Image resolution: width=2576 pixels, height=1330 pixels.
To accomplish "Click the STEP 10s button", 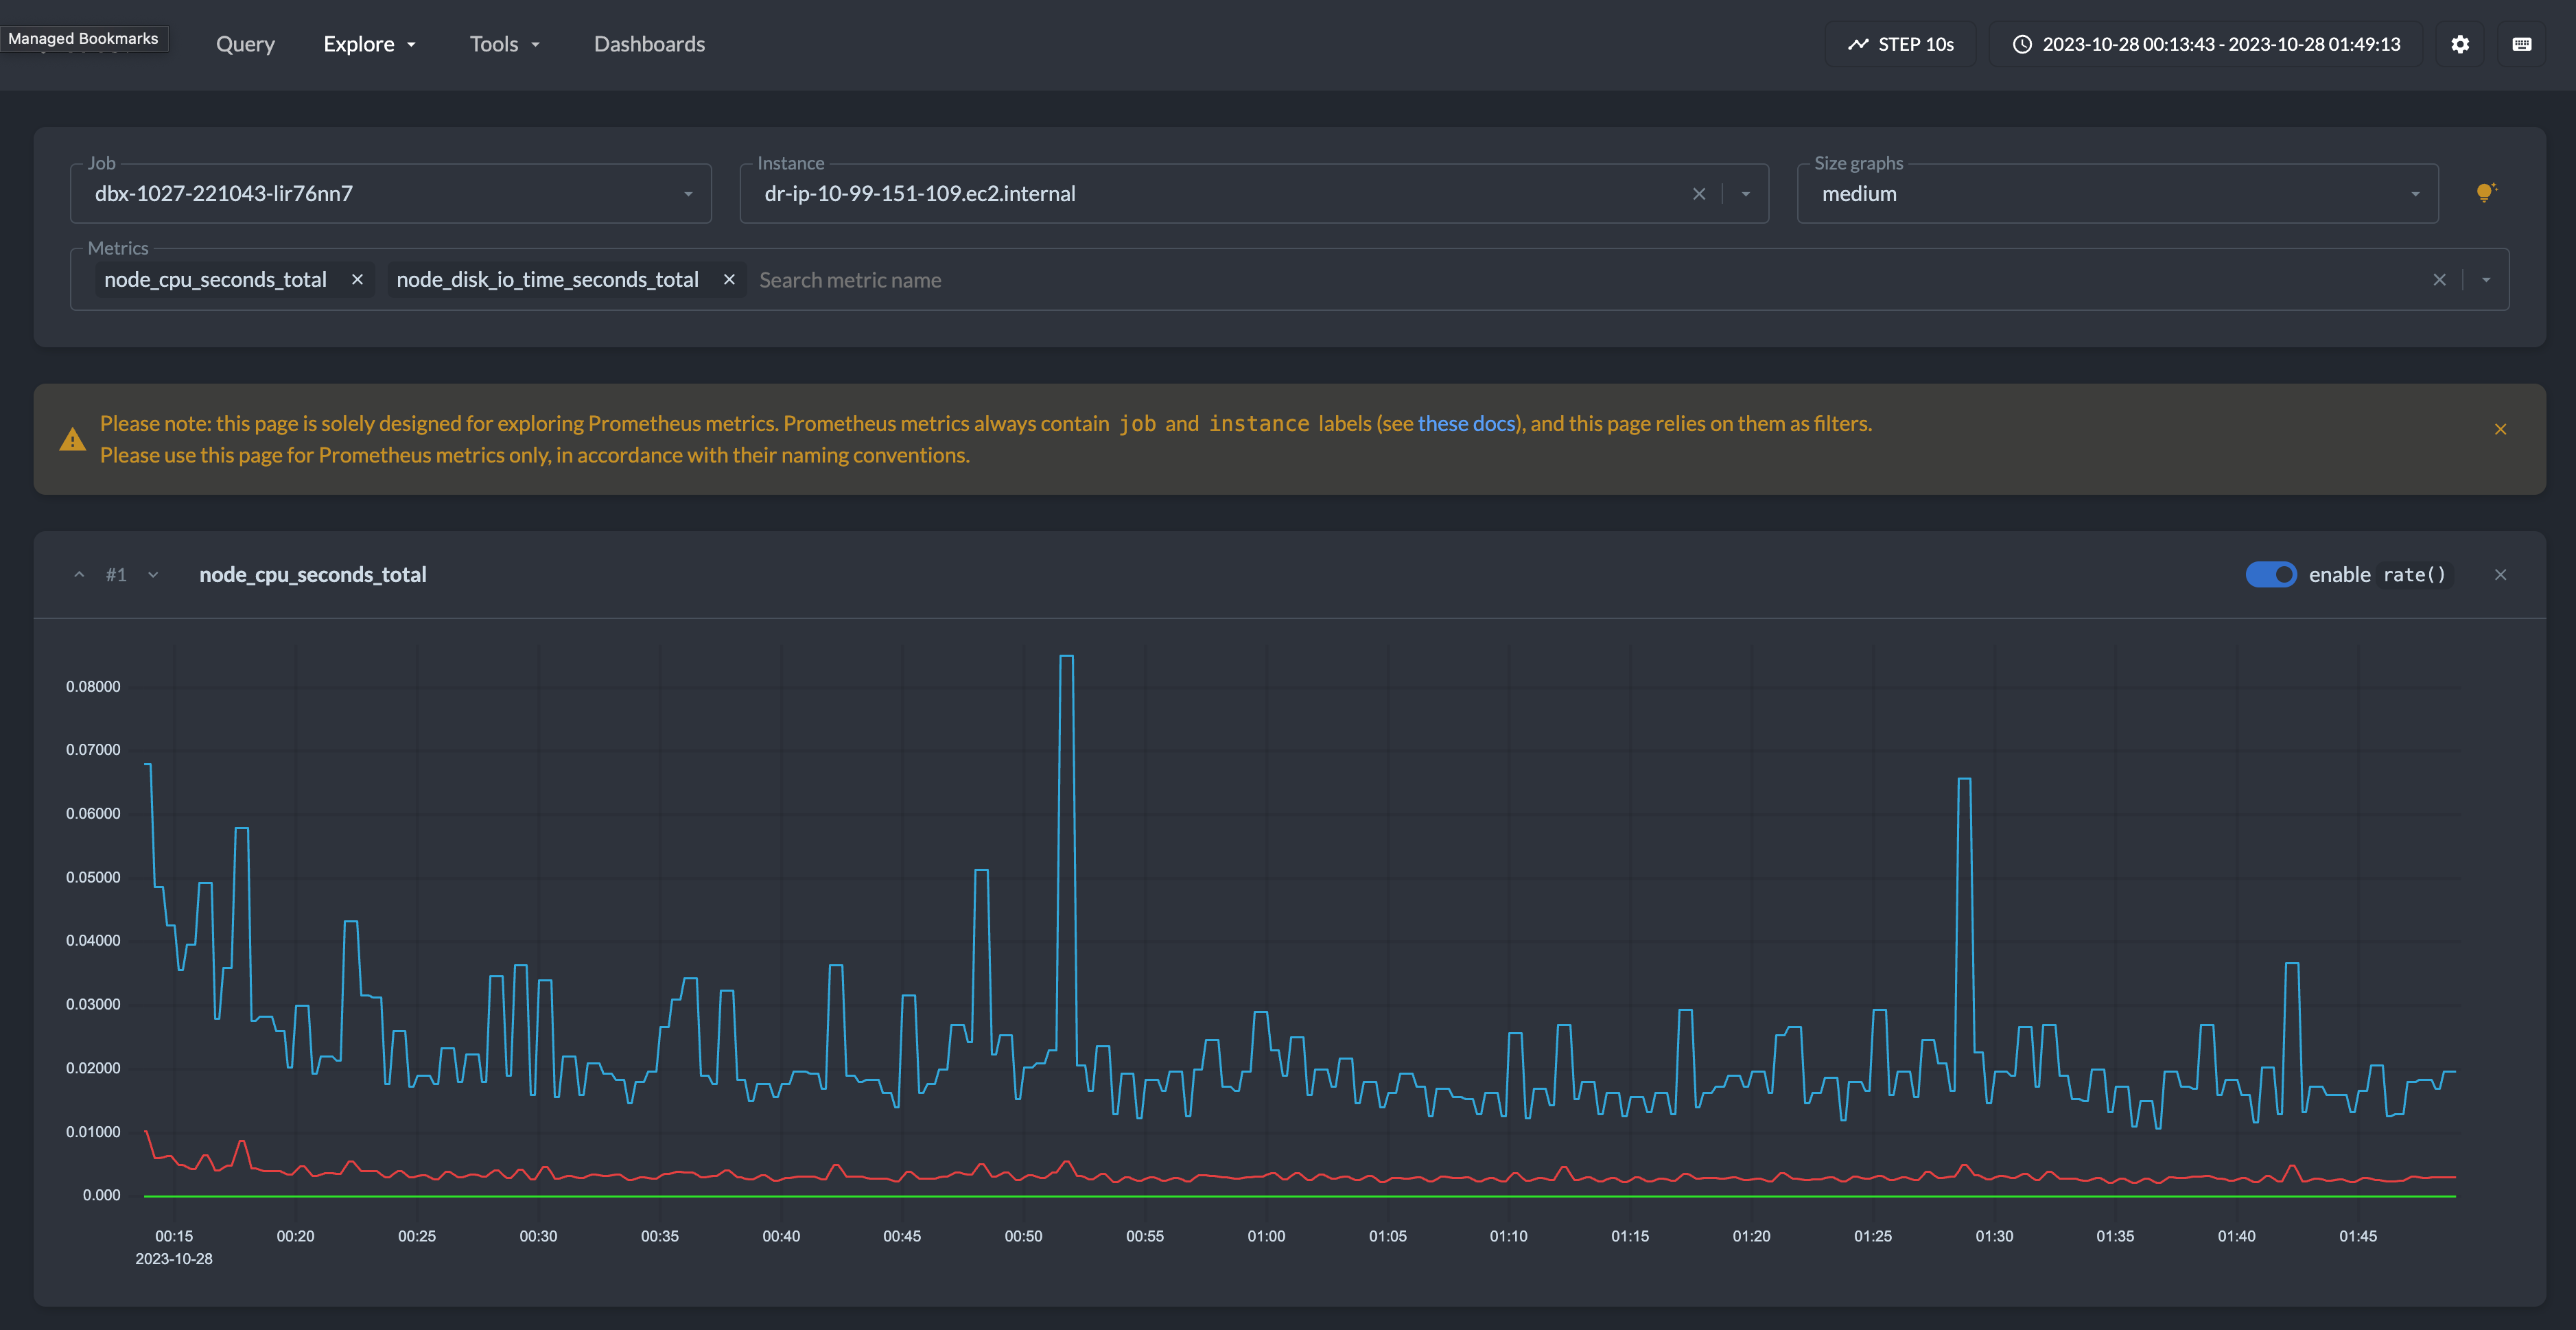I will [x=1900, y=44].
